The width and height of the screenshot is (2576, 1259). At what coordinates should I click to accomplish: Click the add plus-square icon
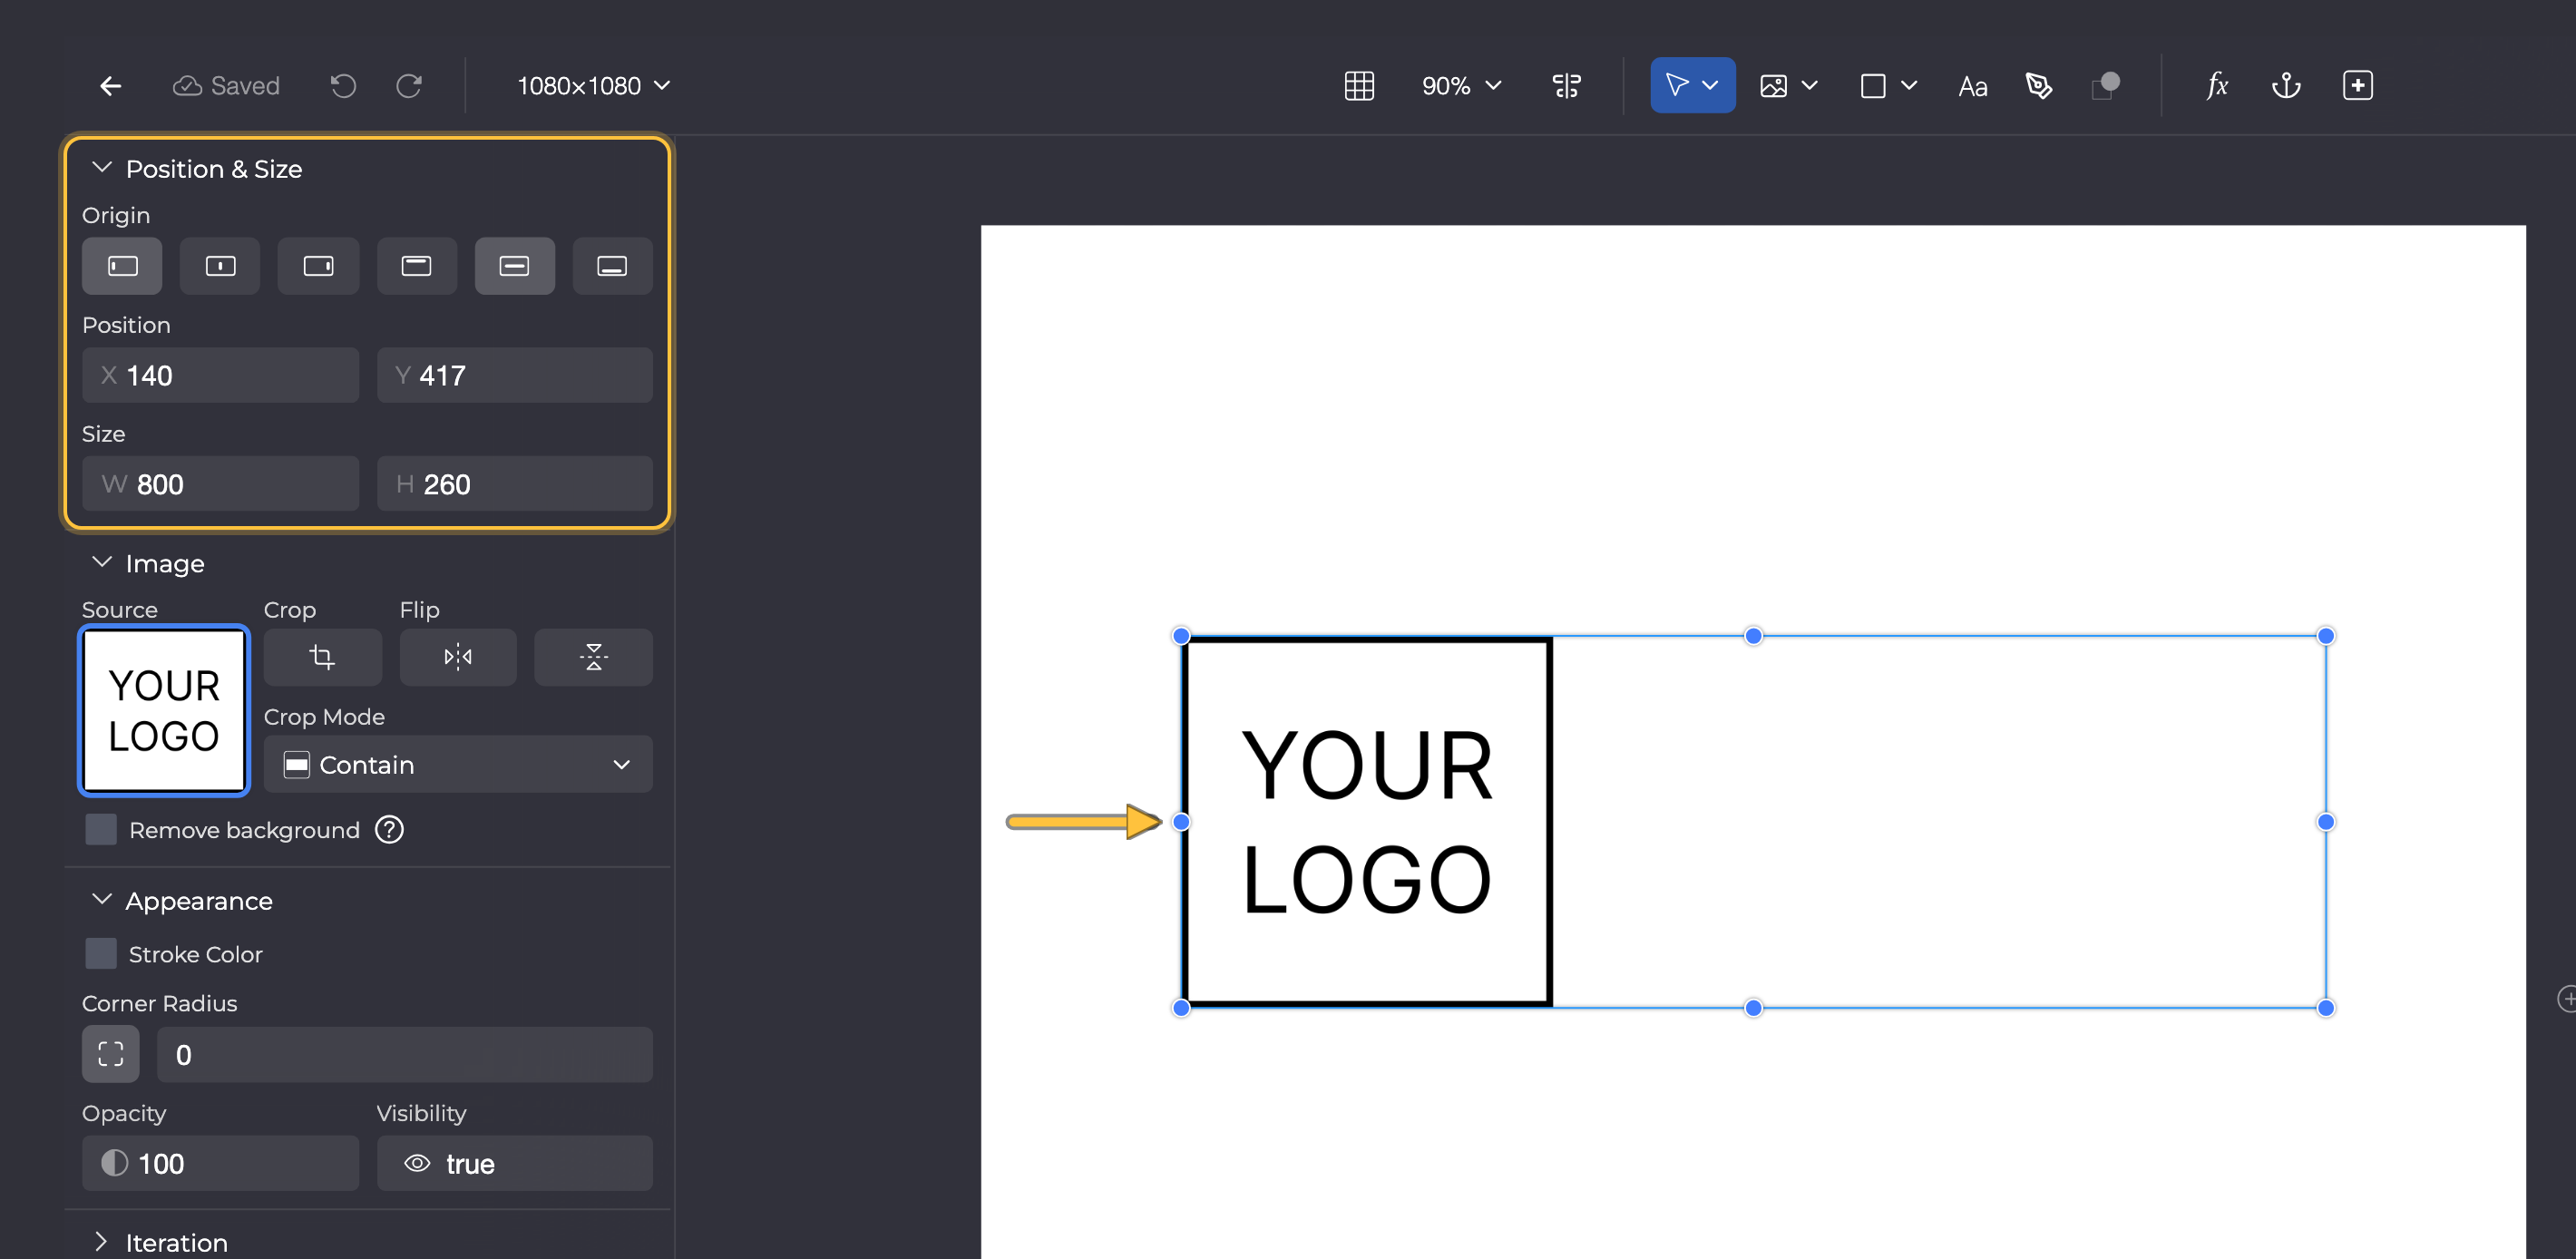tap(2357, 86)
